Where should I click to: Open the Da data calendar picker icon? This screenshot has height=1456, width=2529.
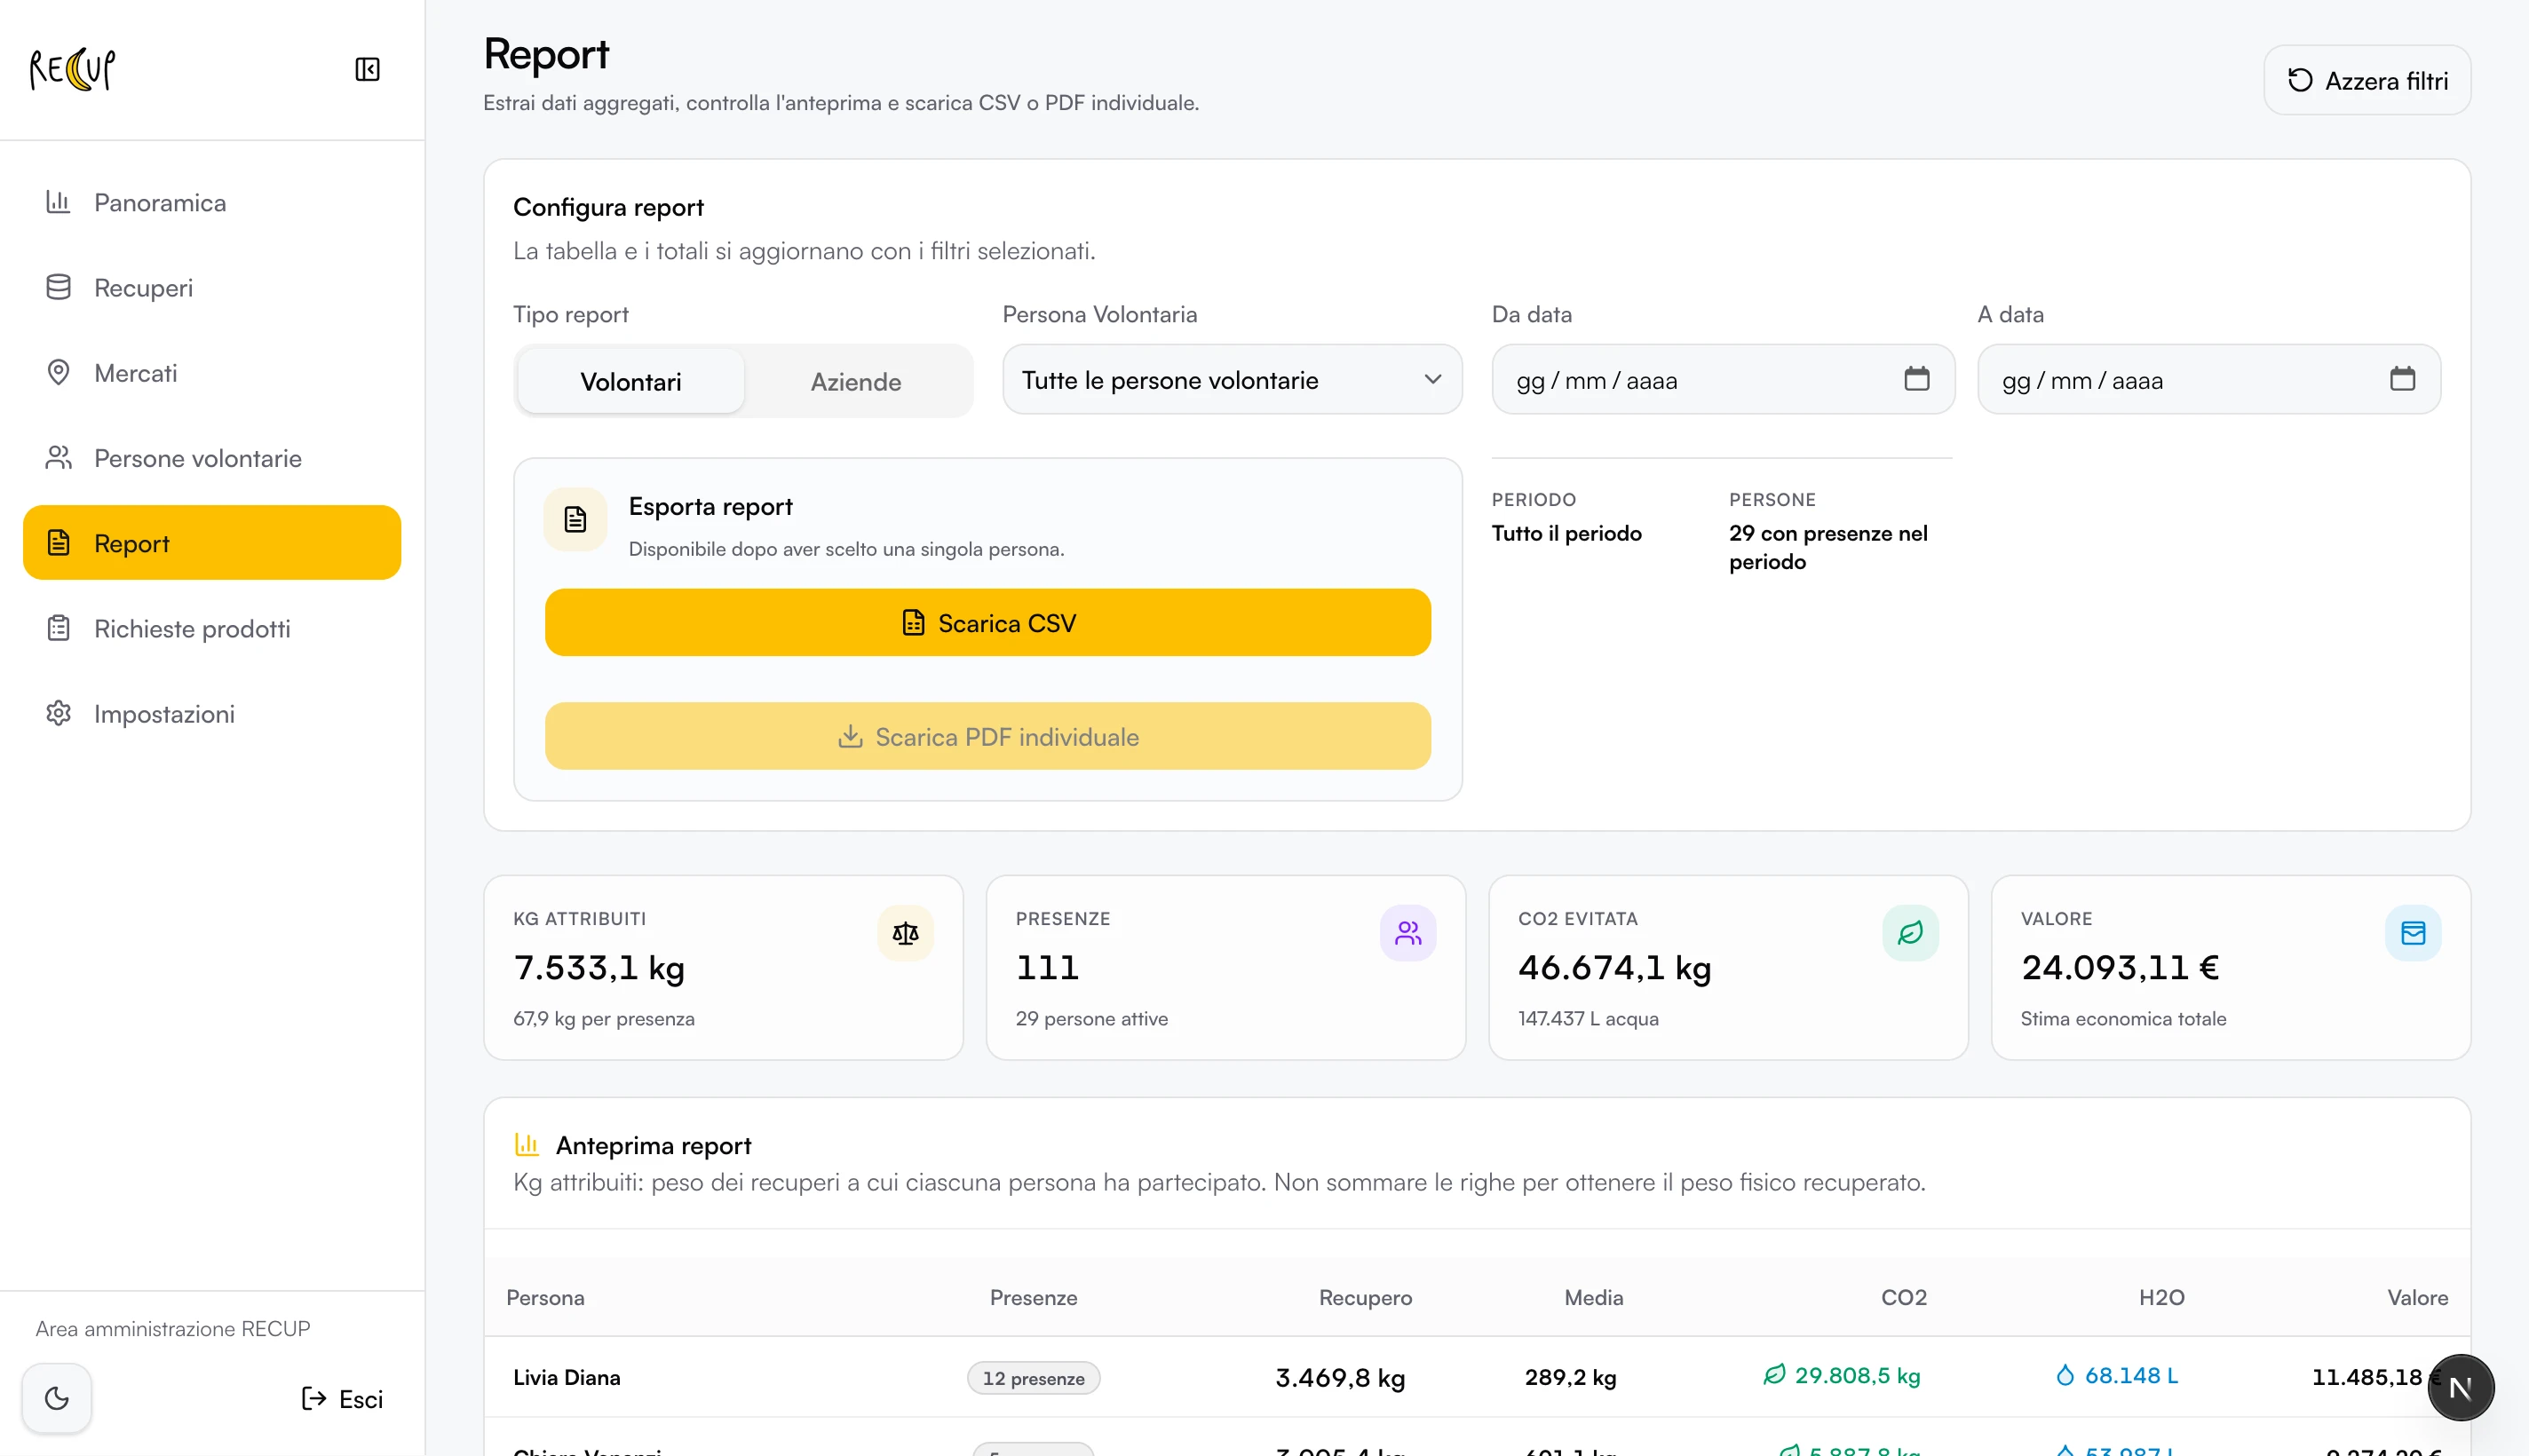pos(1916,379)
